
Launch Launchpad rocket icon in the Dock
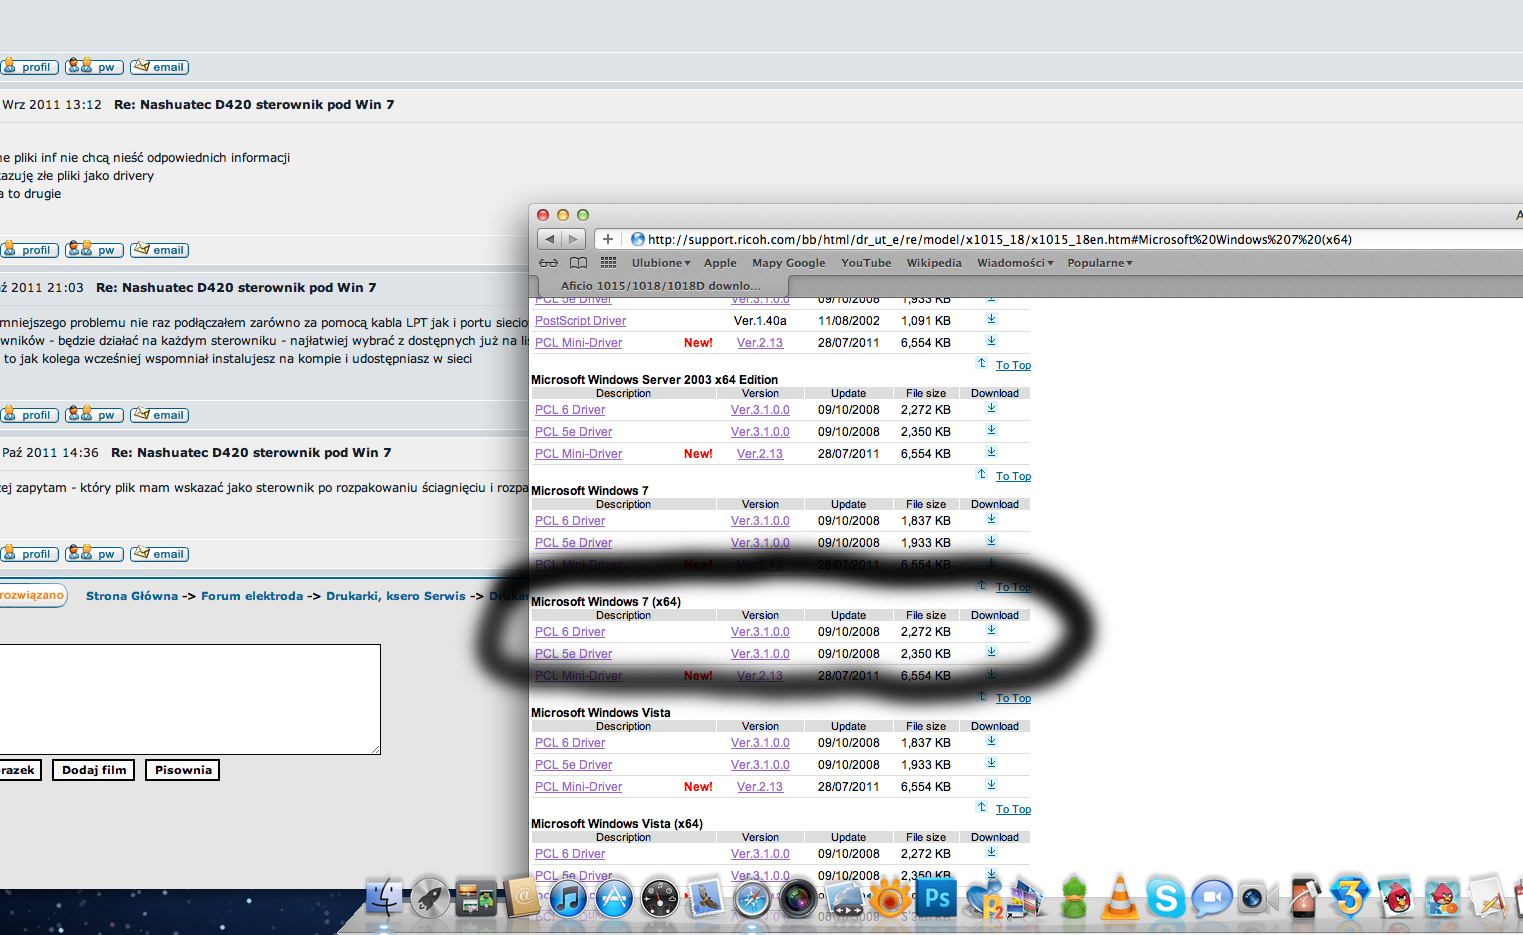[x=431, y=898]
